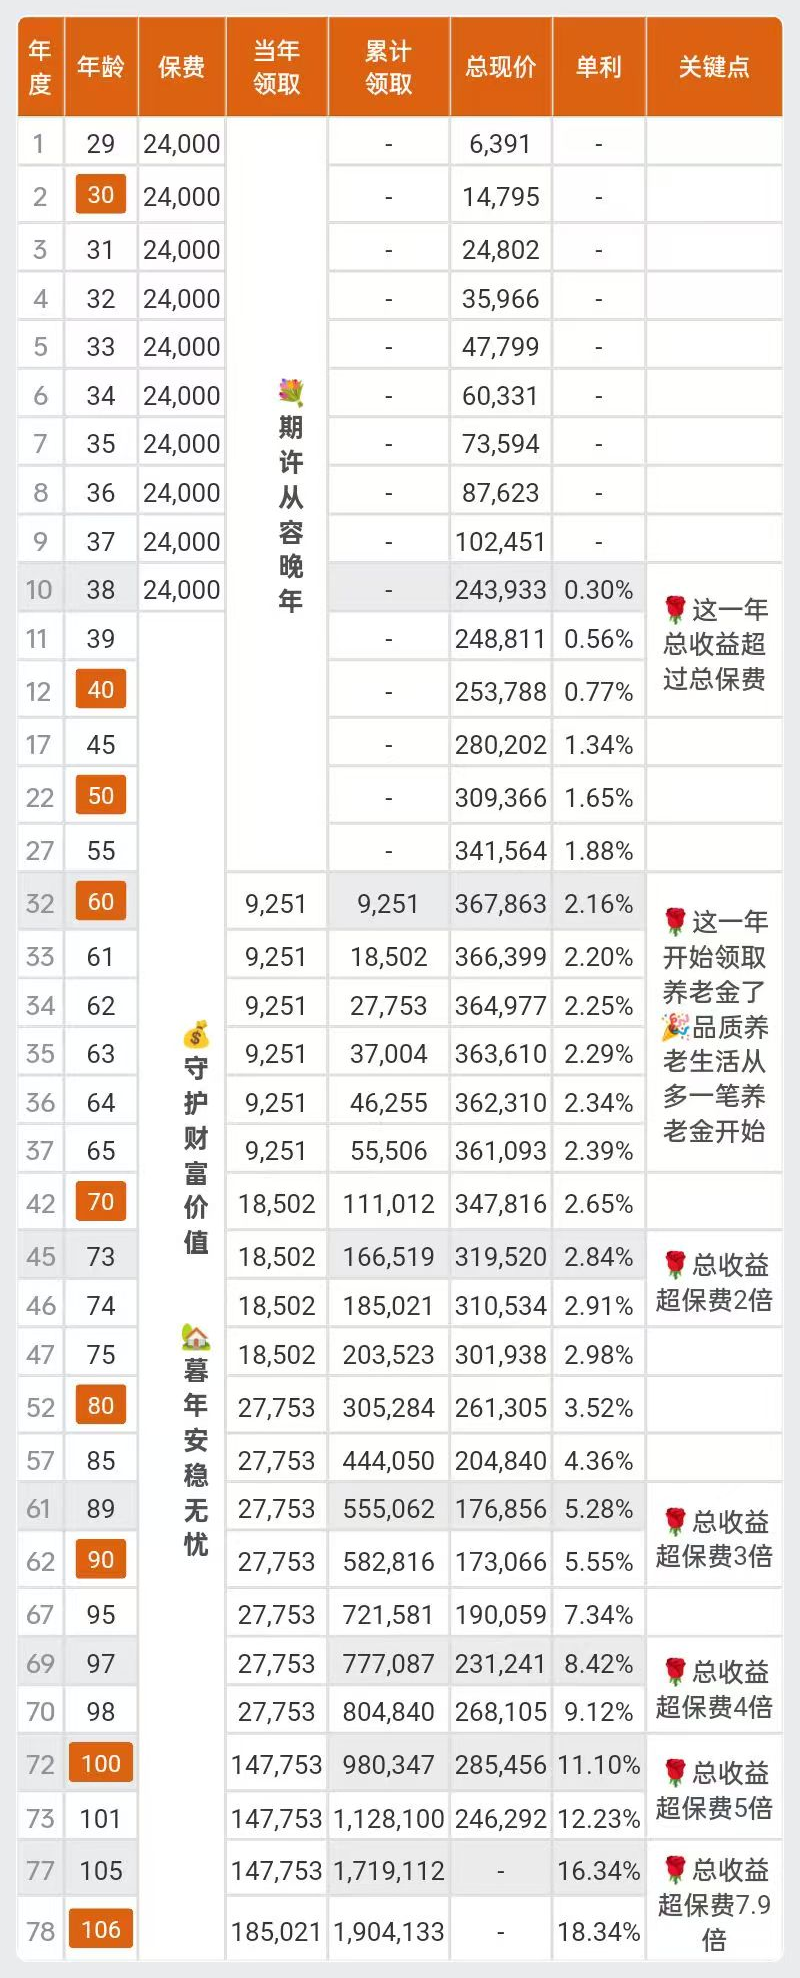Click the orange age 100 badge

pyautogui.click(x=101, y=1764)
